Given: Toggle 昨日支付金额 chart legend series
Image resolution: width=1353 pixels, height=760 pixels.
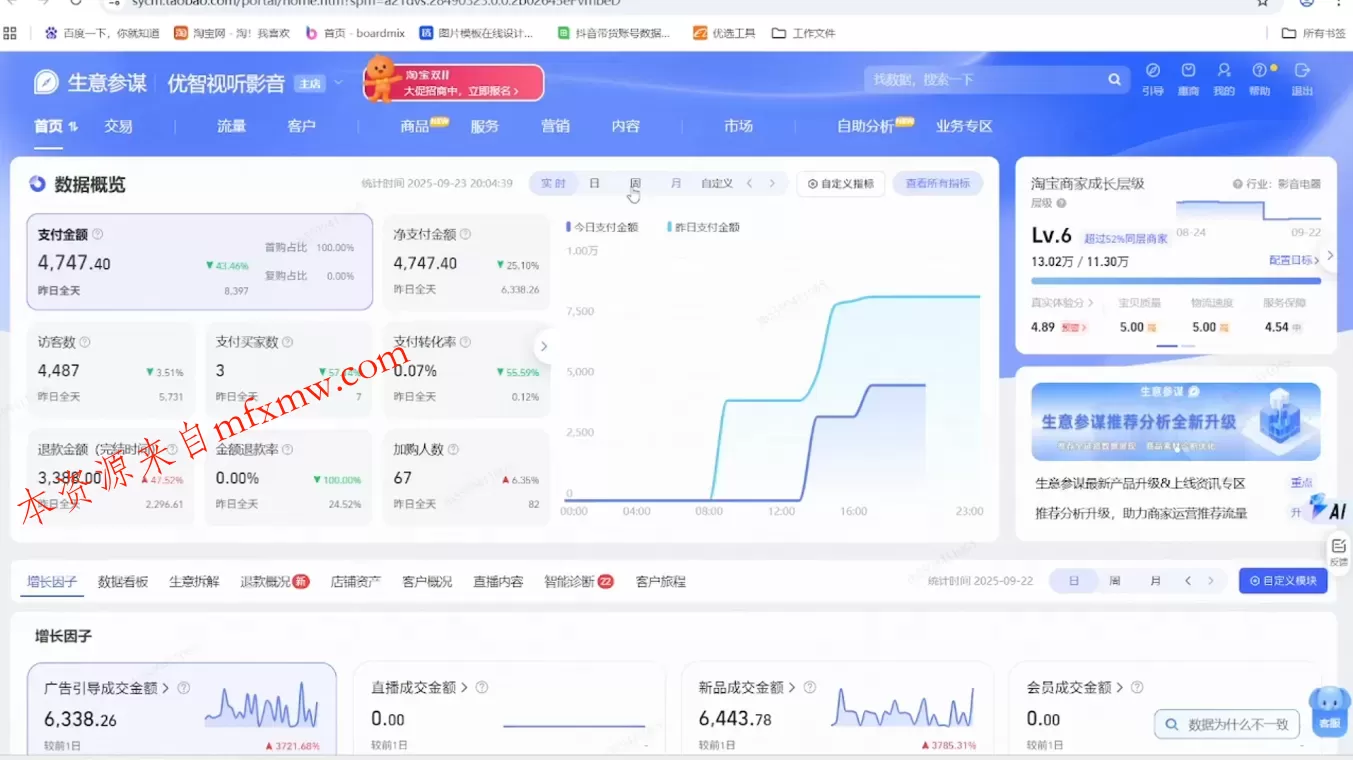Looking at the screenshot, I should [x=703, y=227].
